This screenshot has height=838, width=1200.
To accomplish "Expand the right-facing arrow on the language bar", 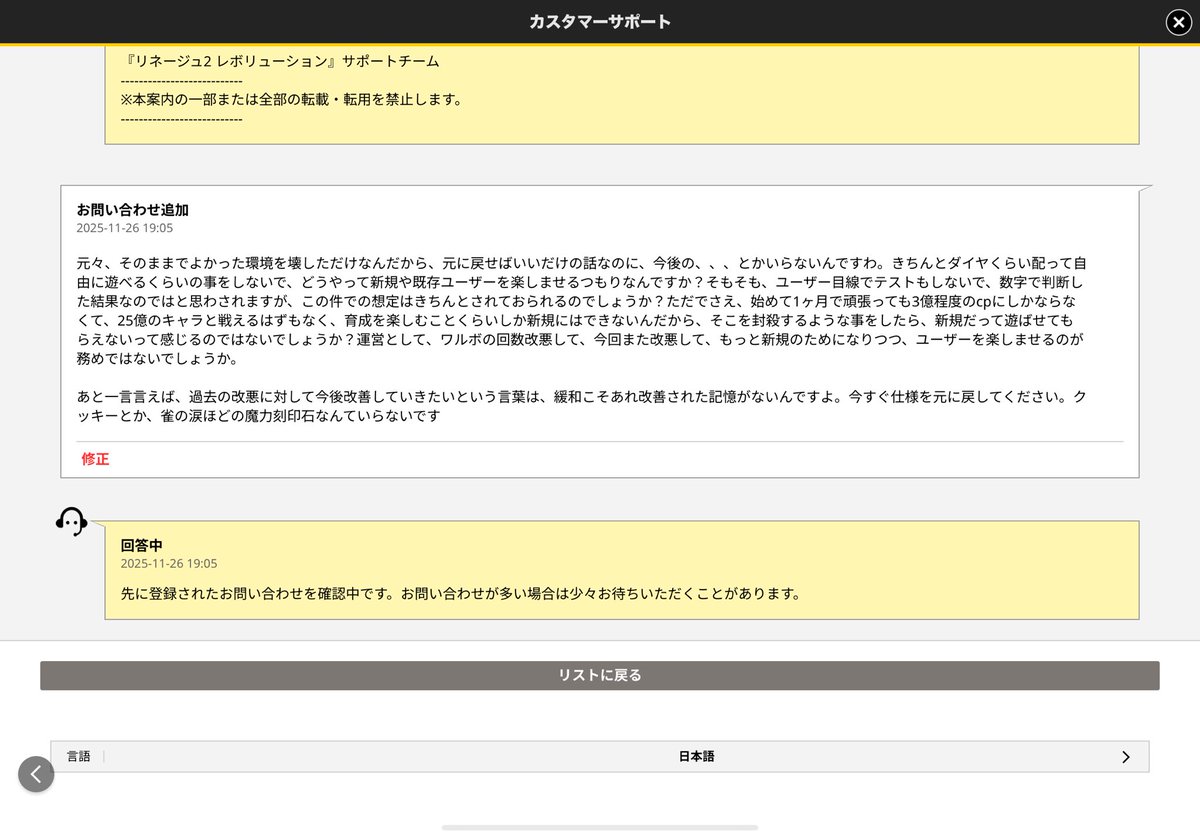I will click(x=1128, y=756).
